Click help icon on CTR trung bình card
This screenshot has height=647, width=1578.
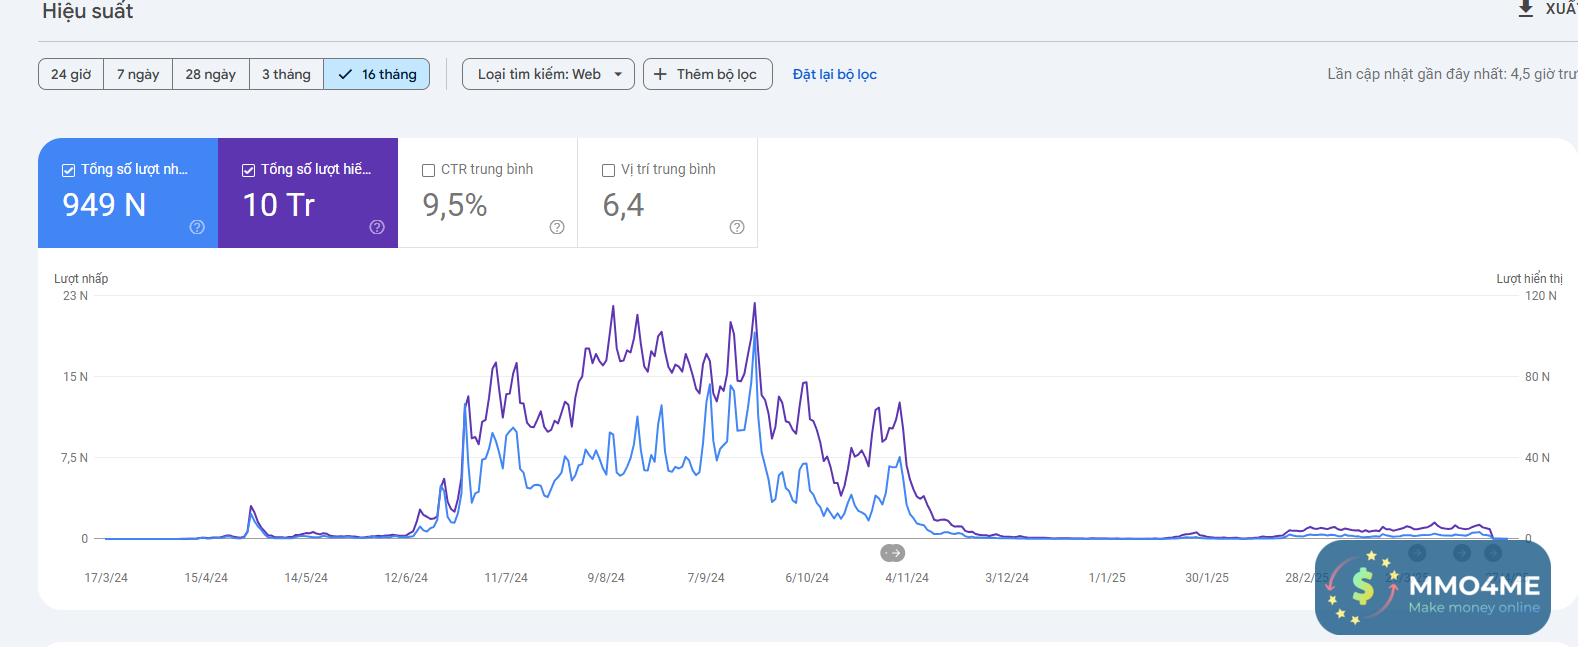click(557, 227)
